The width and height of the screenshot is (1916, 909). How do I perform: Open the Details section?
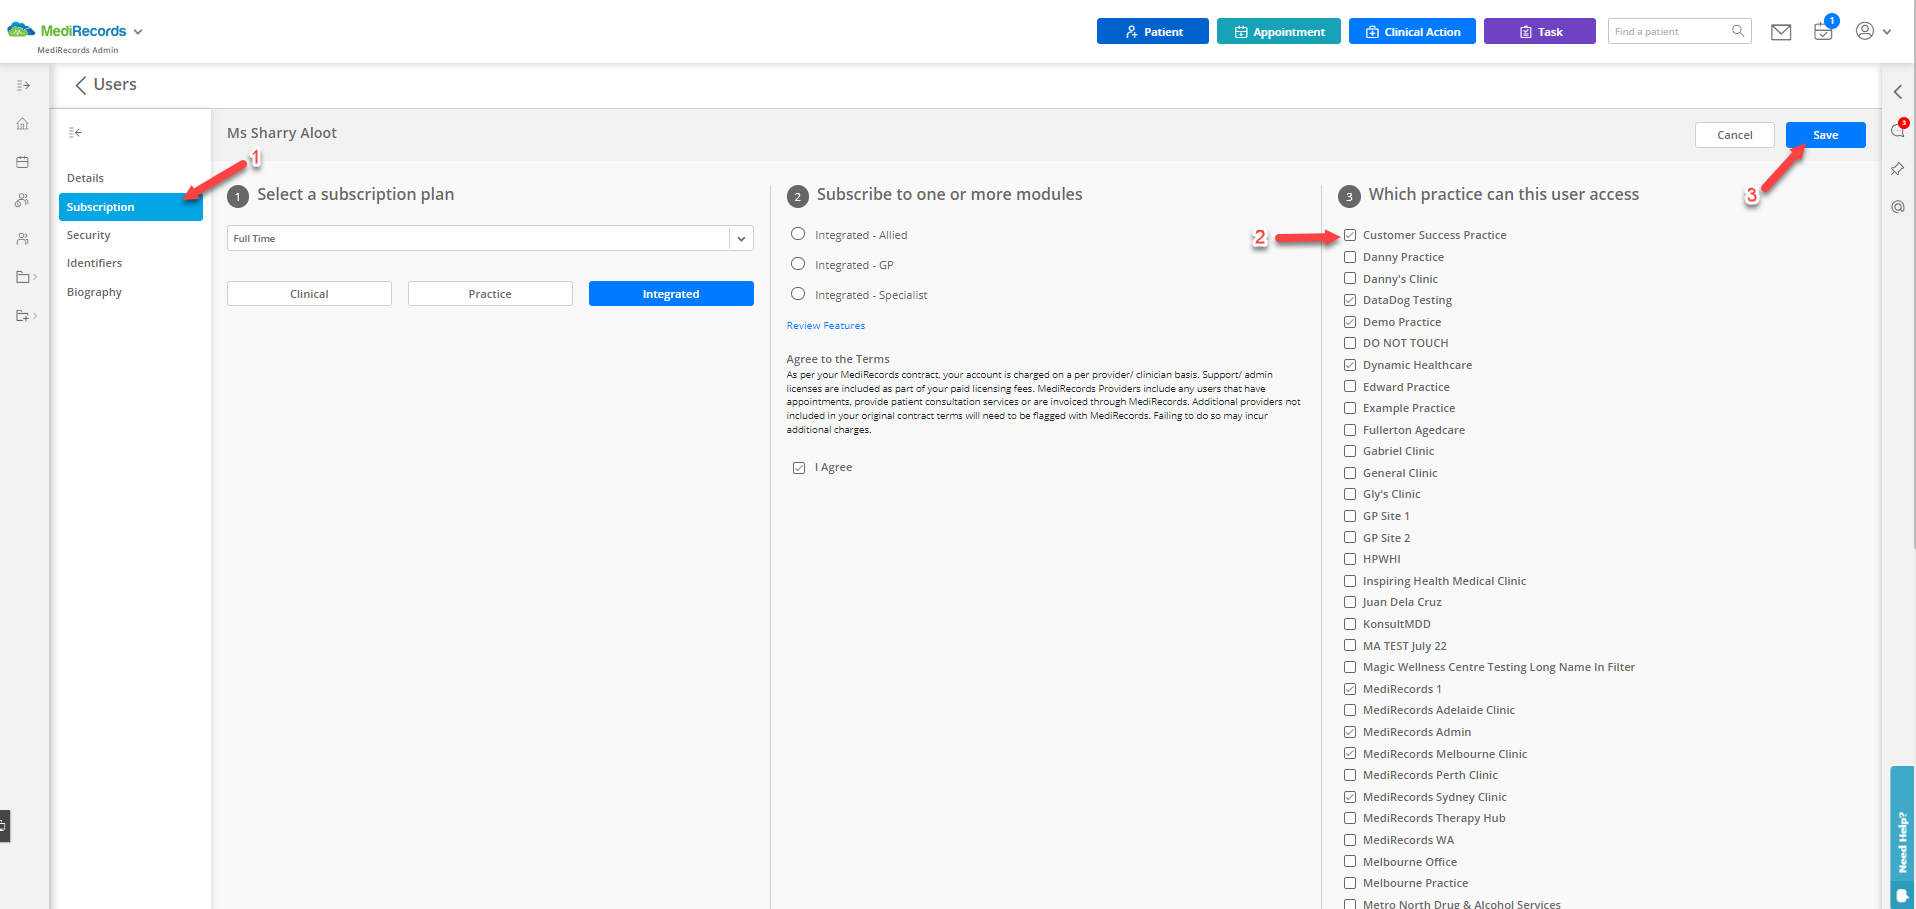85,178
